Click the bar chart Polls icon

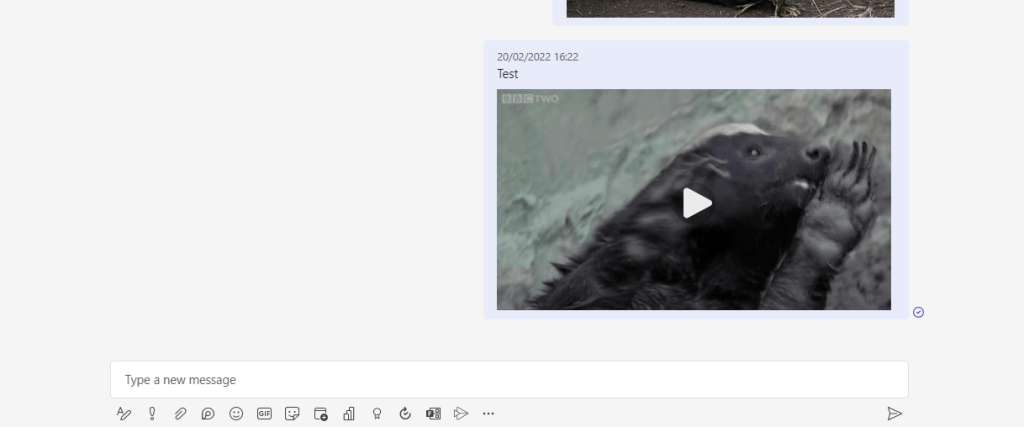(349, 413)
